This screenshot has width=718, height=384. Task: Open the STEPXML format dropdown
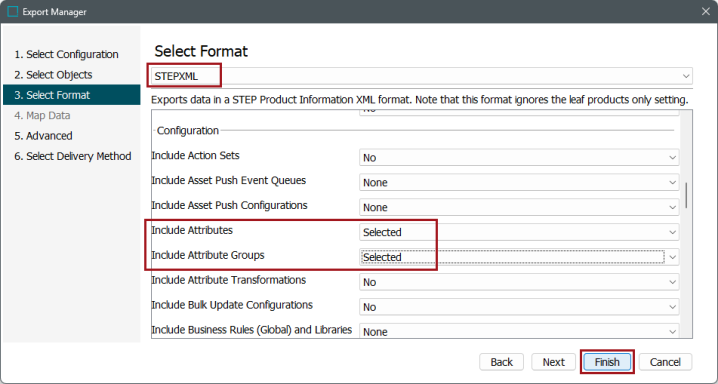421,76
